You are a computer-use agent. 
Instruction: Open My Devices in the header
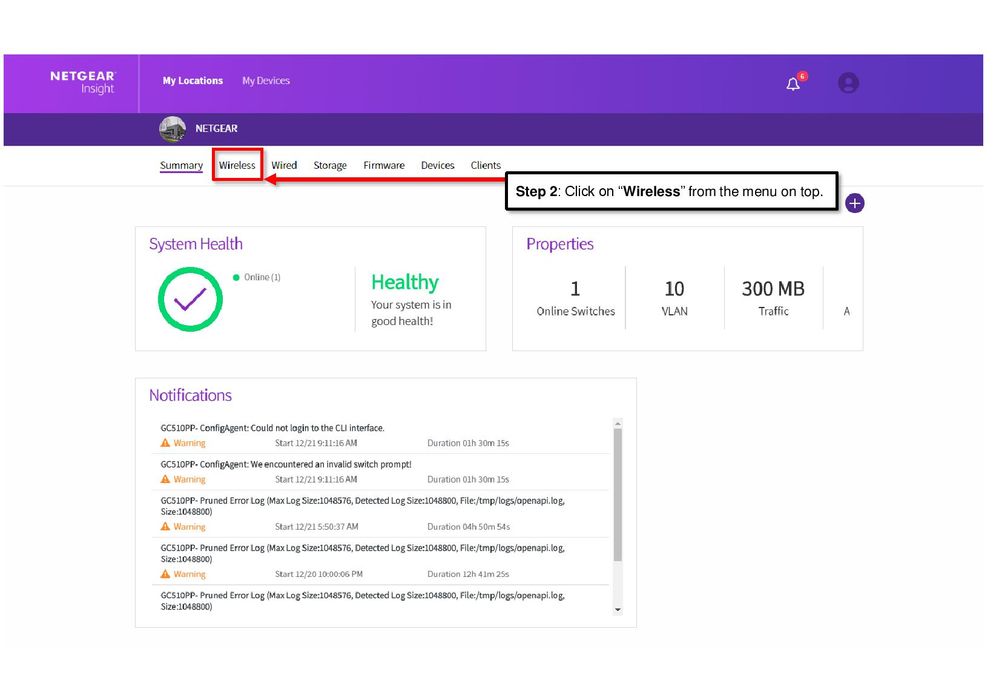266,81
